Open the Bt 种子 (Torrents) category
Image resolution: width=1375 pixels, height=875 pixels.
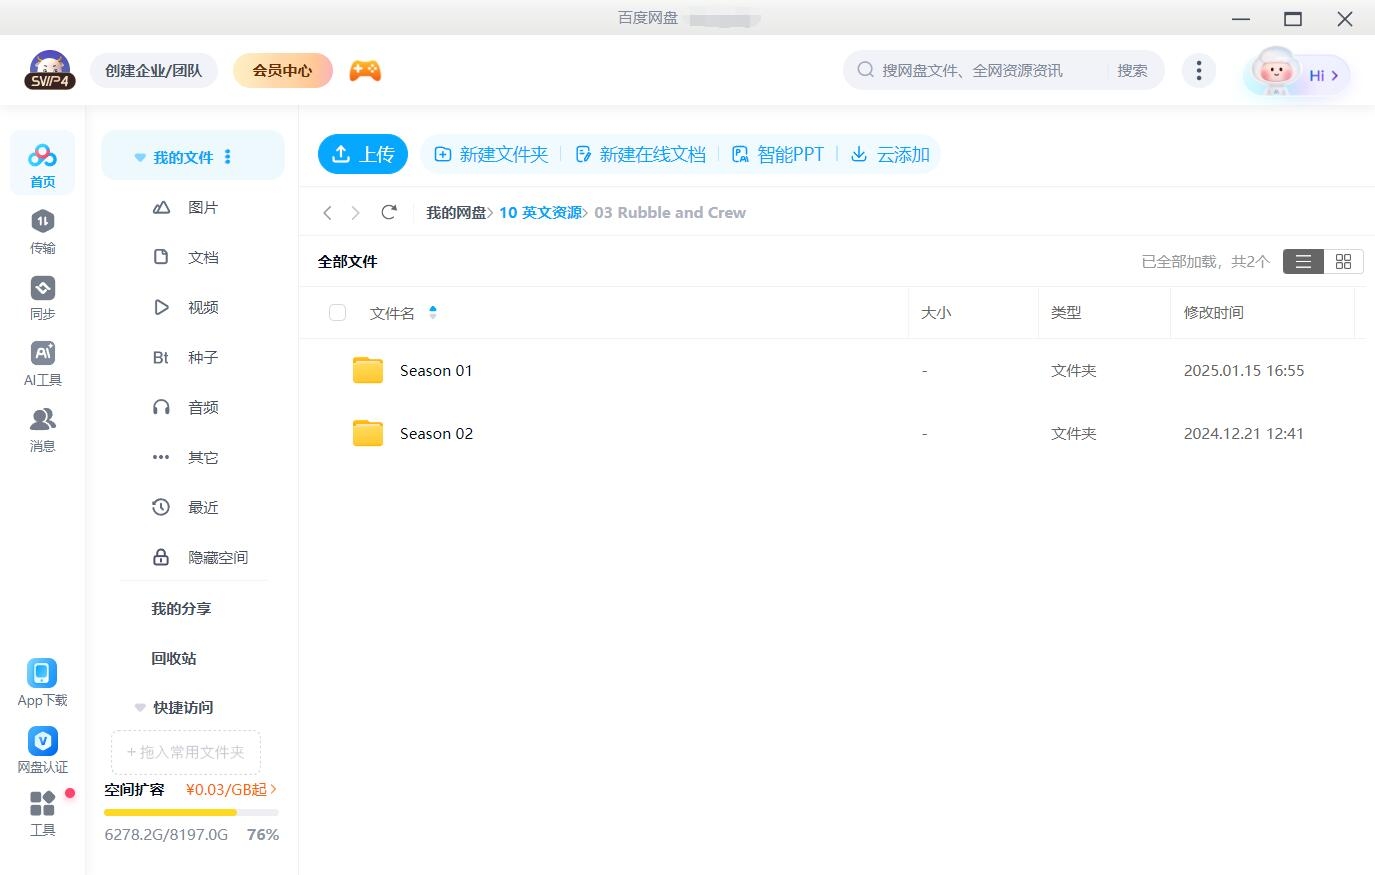(201, 357)
